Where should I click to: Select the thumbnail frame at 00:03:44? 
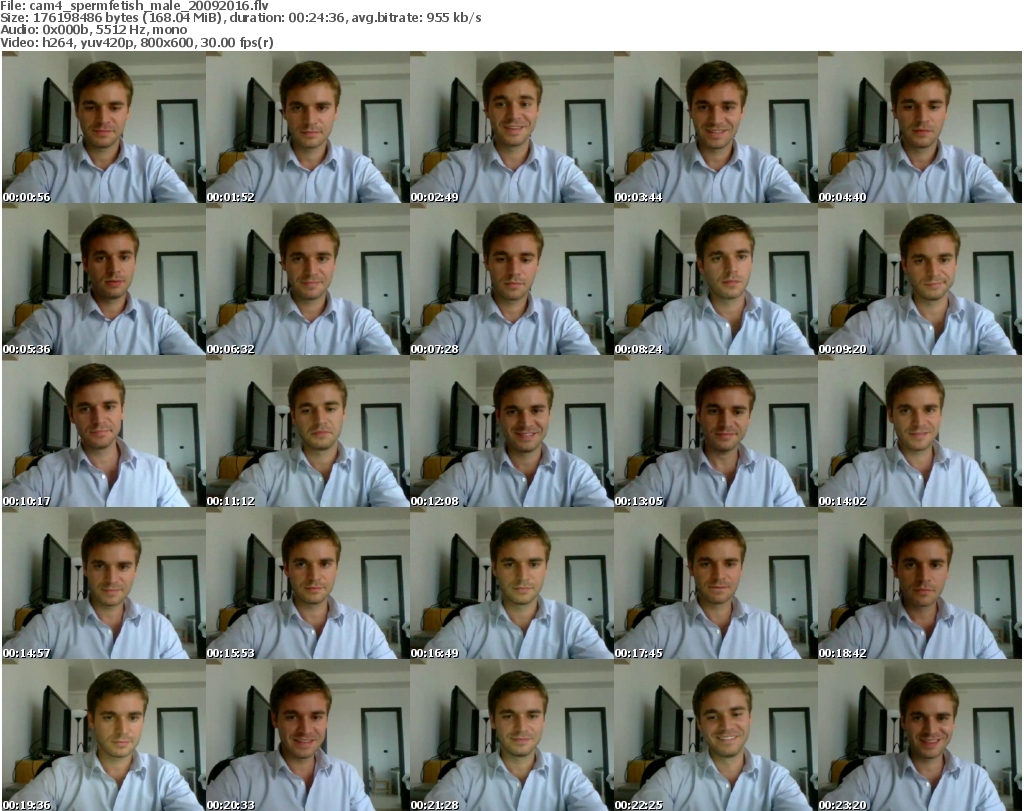tap(715, 127)
